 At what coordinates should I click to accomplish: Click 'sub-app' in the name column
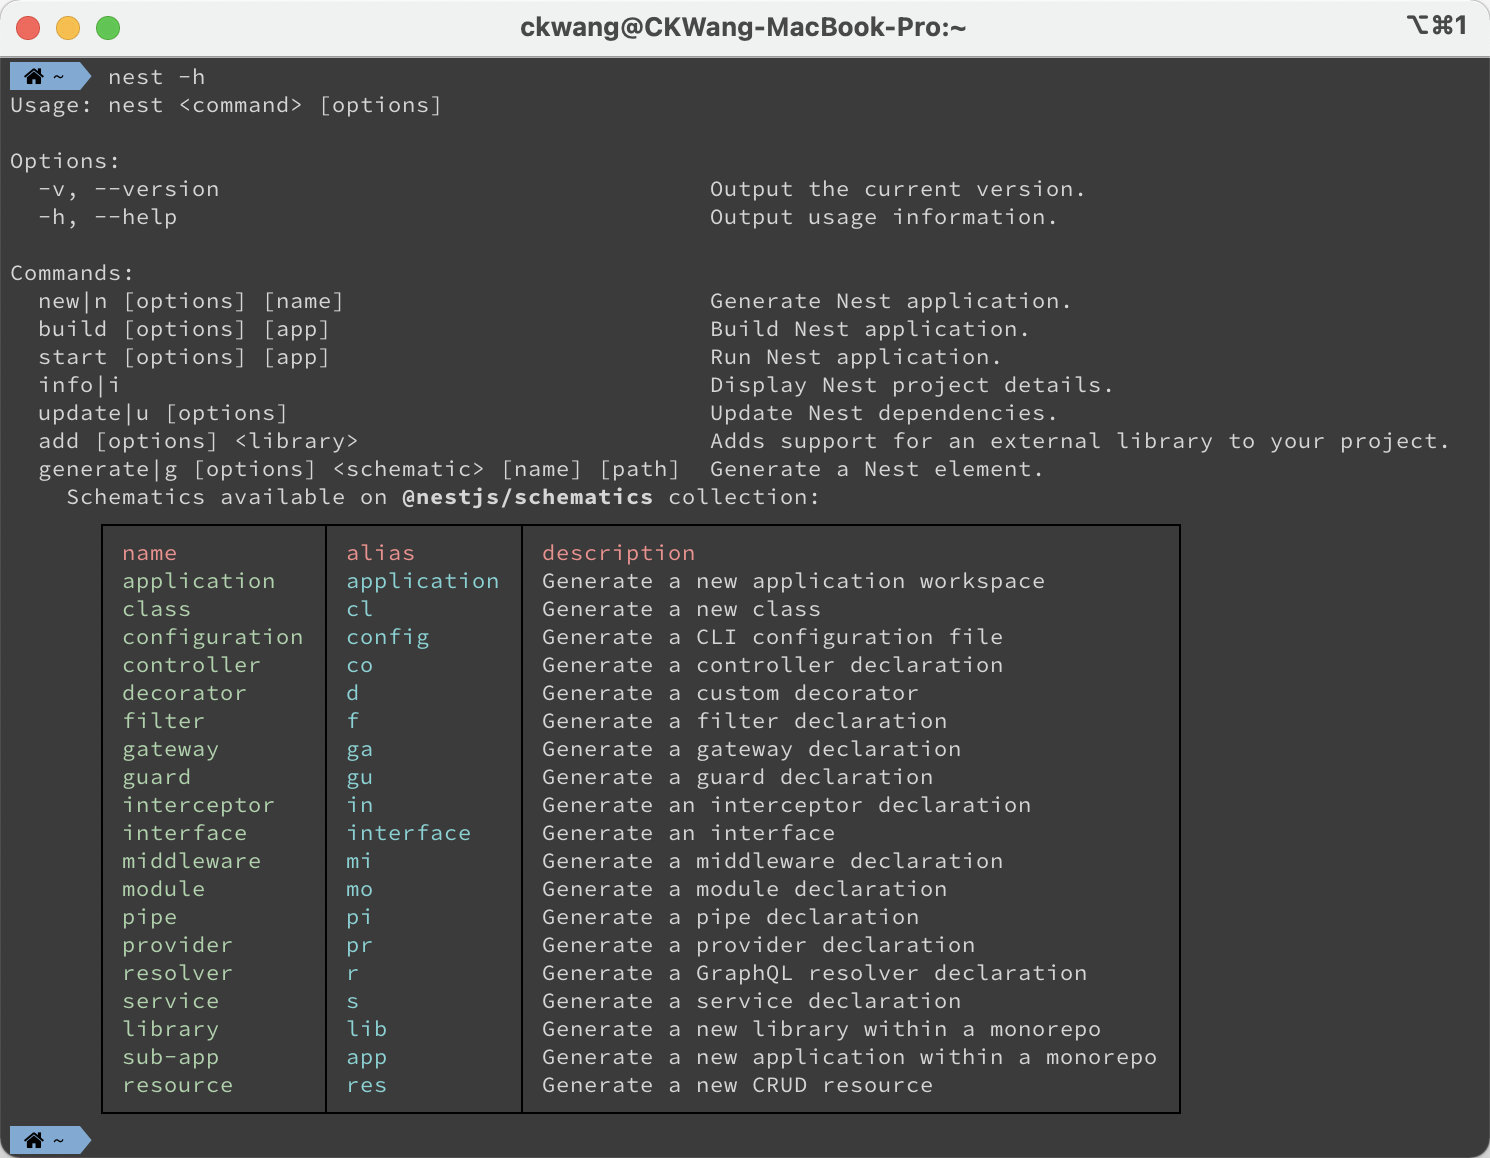click(171, 1057)
